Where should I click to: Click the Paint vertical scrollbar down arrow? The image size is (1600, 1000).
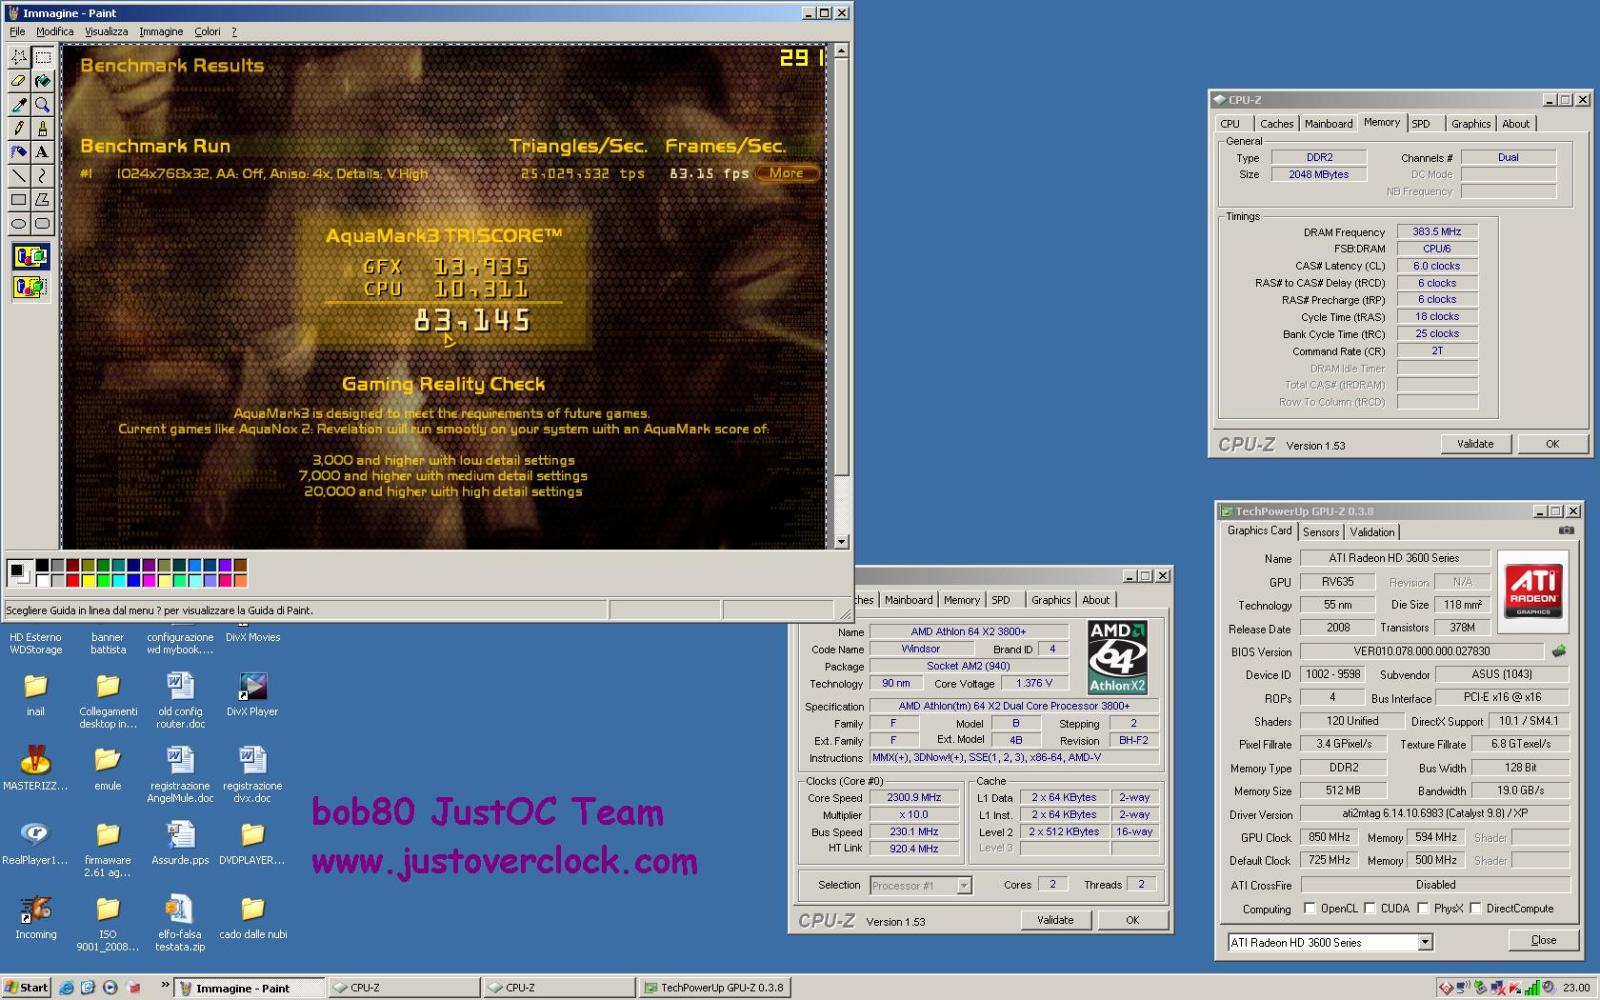(842, 541)
